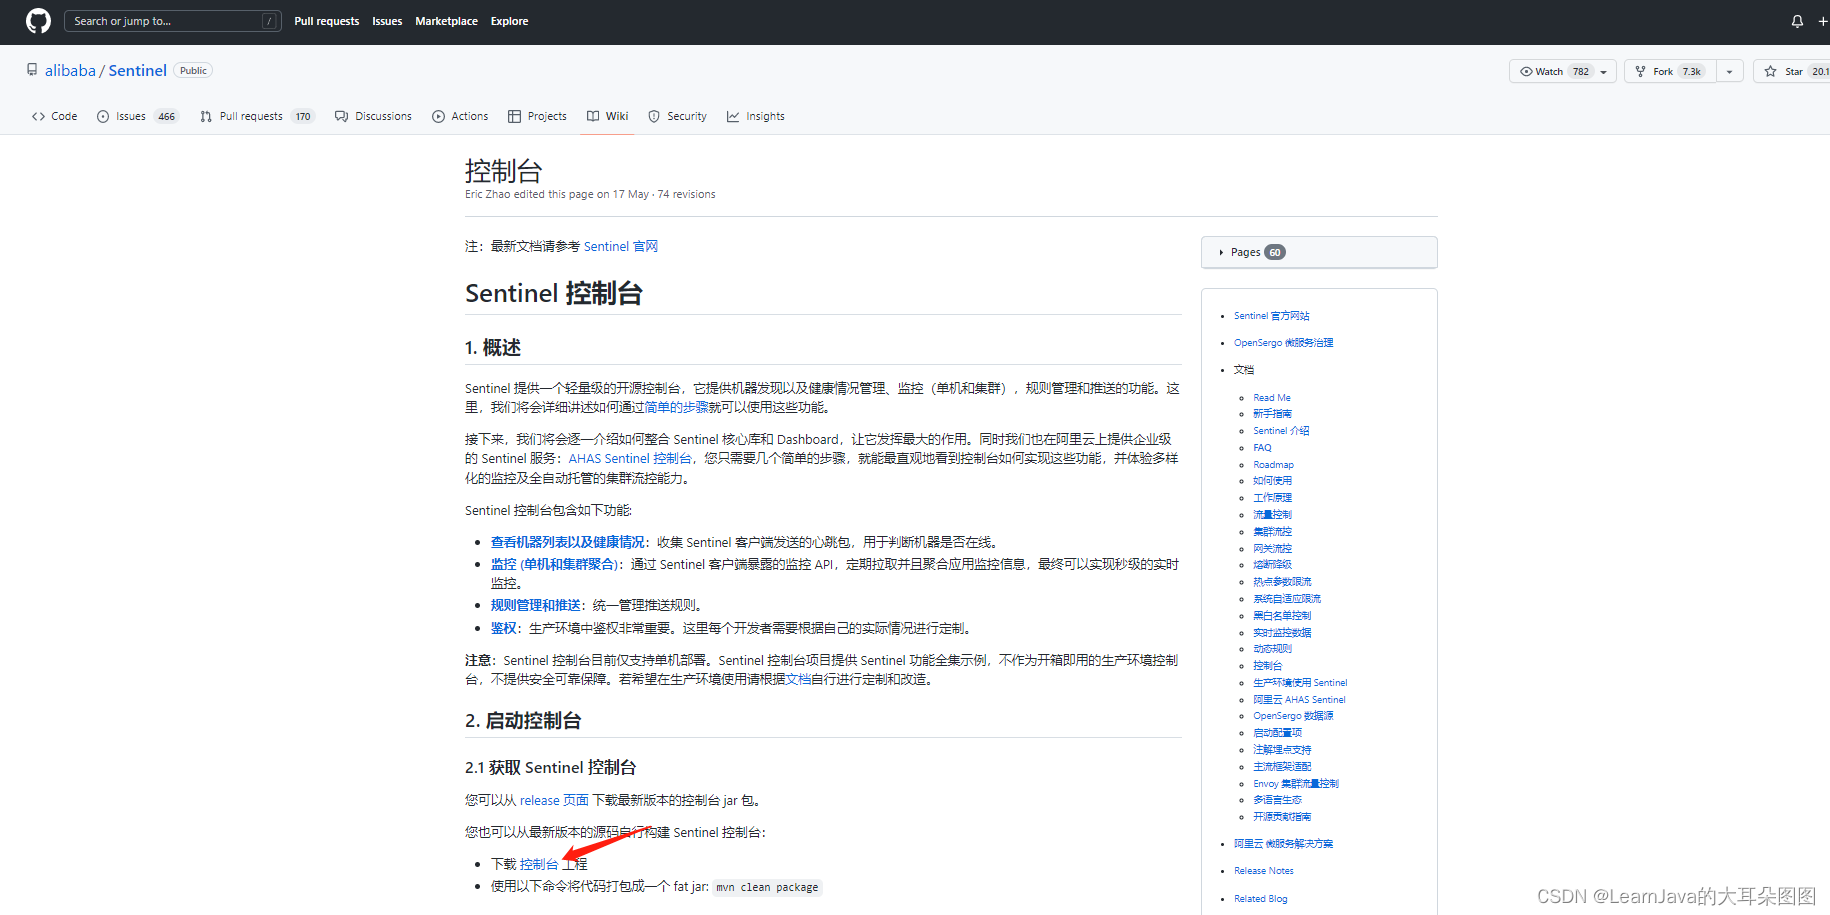
Task: Open the Security tab
Action: (677, 116)
